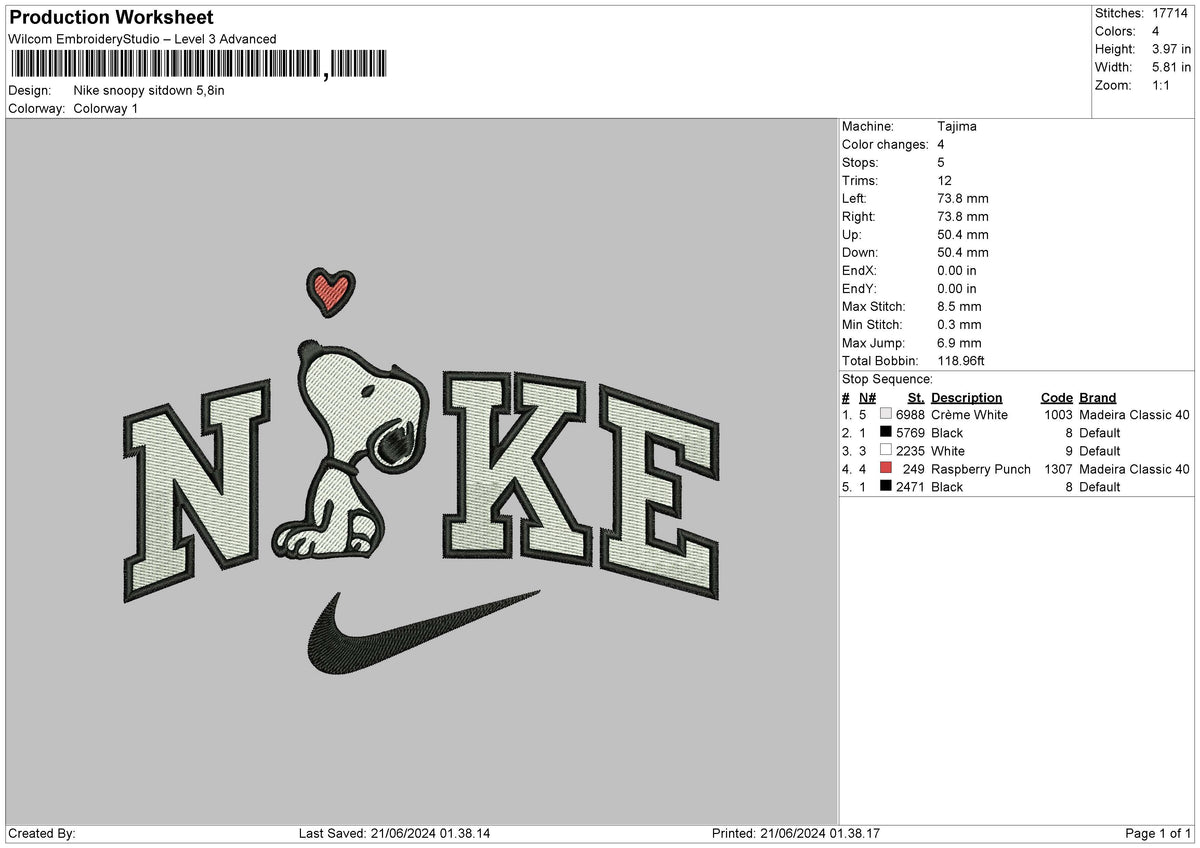This screenshot has height=848, width=1200.
Task: Click the Brand column header
Action: click(1097, 397)
